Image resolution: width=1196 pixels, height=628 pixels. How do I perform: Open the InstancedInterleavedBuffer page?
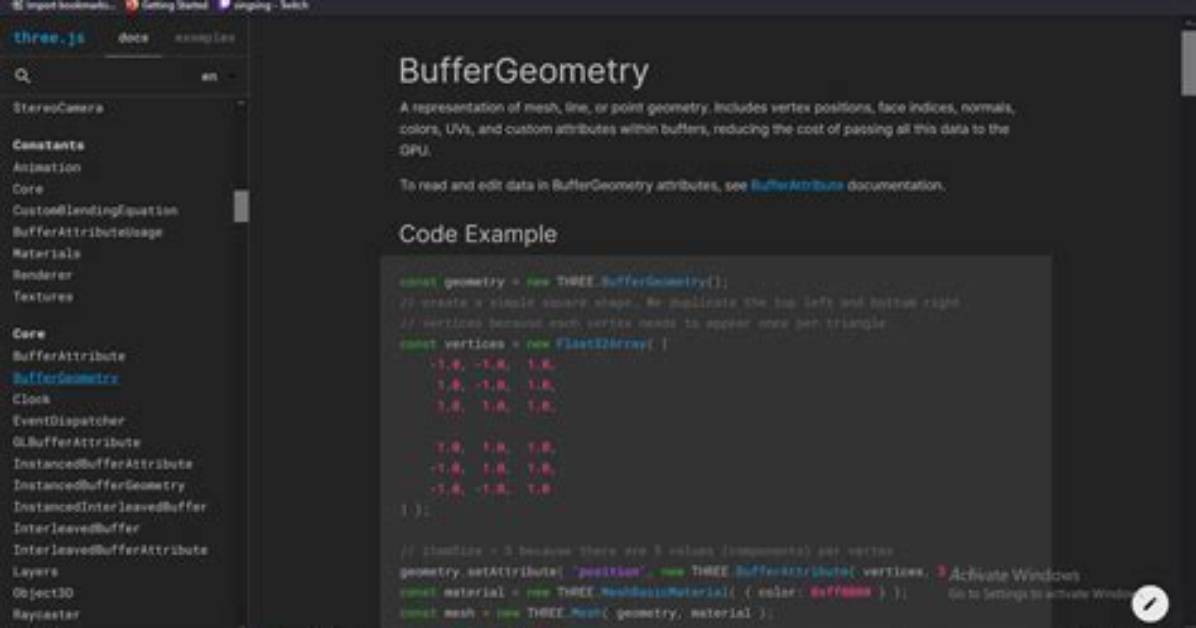click(110, 507)
